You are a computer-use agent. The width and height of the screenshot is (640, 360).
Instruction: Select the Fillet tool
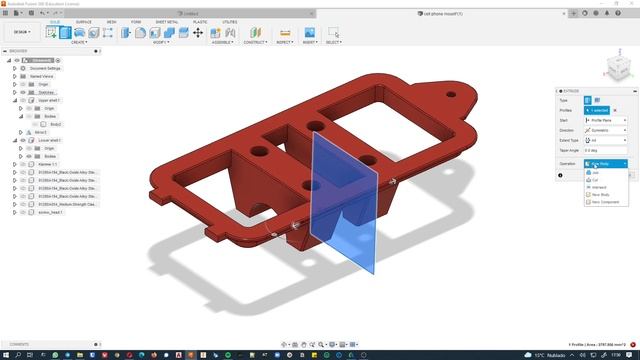point(140,32)
